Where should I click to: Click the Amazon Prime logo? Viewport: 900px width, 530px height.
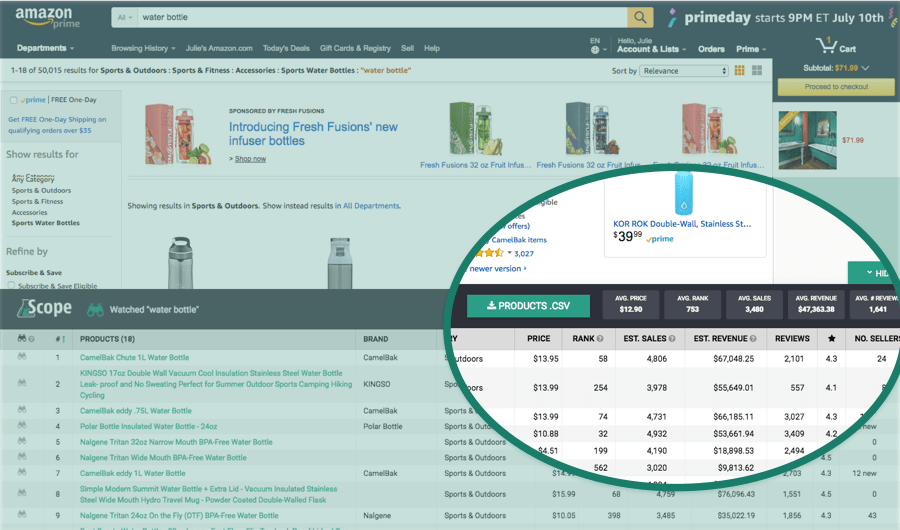click(x=48, y=17)
